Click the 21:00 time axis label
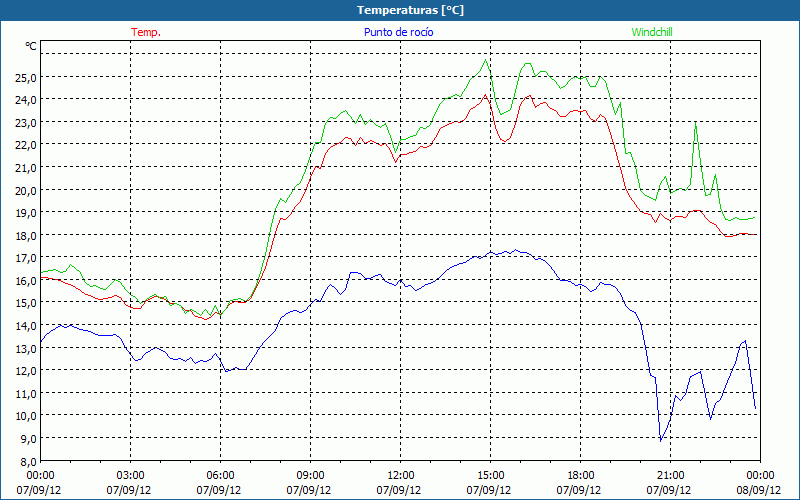Screen dimensions: 800x500 (670, 476)
